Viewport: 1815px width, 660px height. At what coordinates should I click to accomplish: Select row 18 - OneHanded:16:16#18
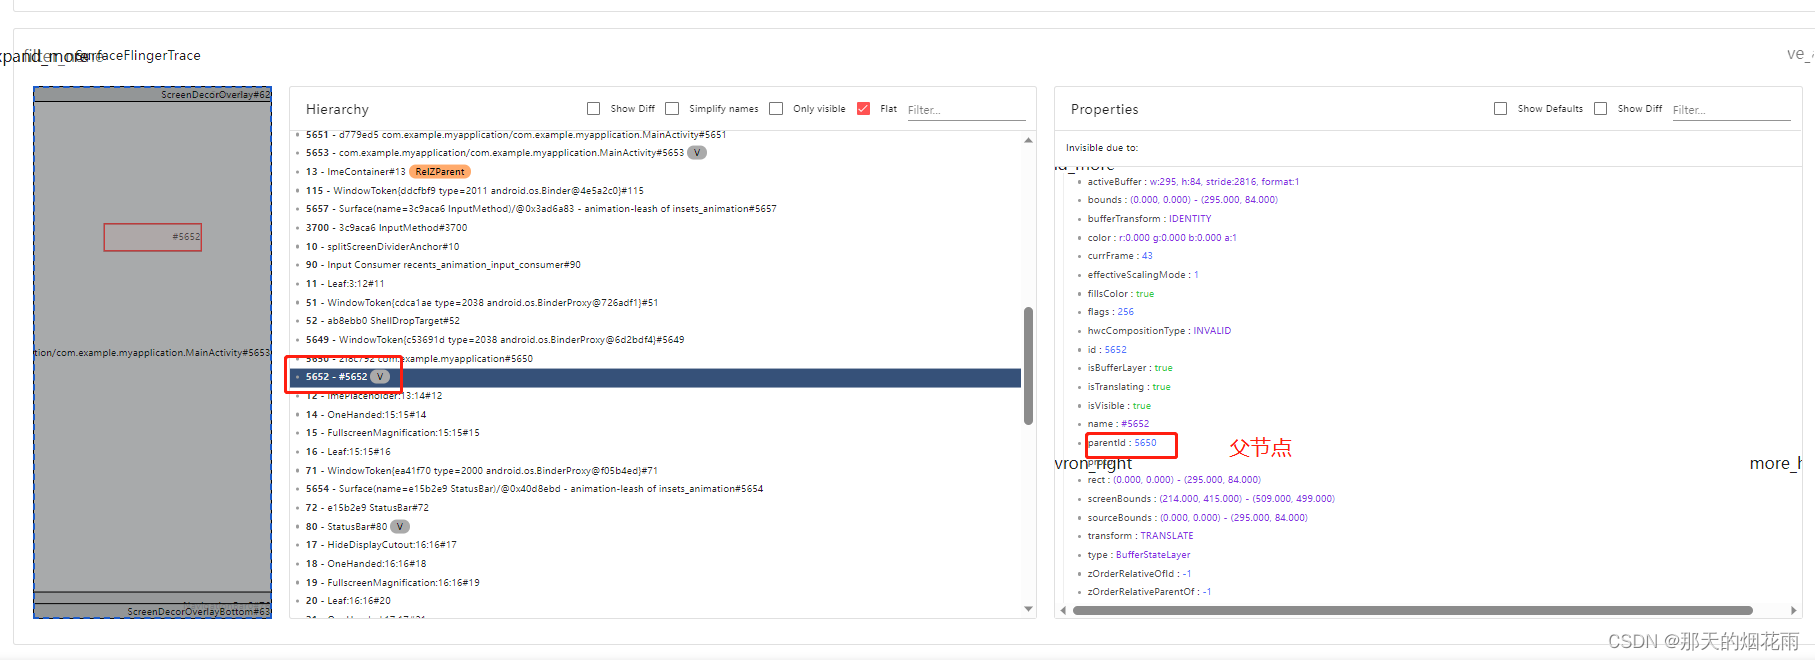click(x=366, y=564)
